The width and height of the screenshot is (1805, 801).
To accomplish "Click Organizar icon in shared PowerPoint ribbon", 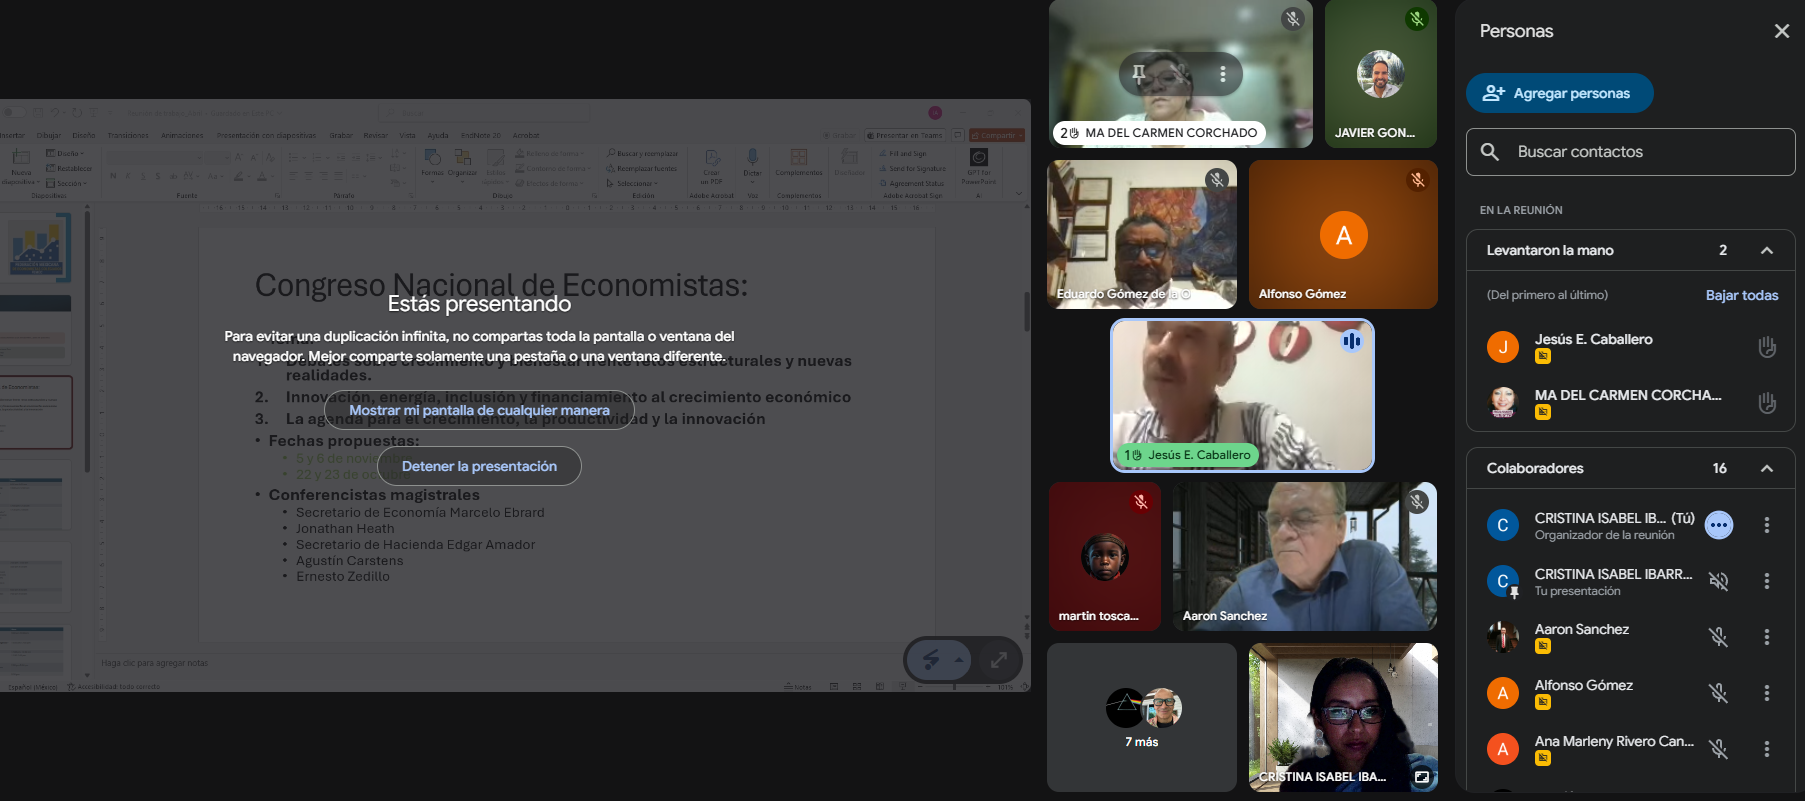I will [x=462, y=160].
